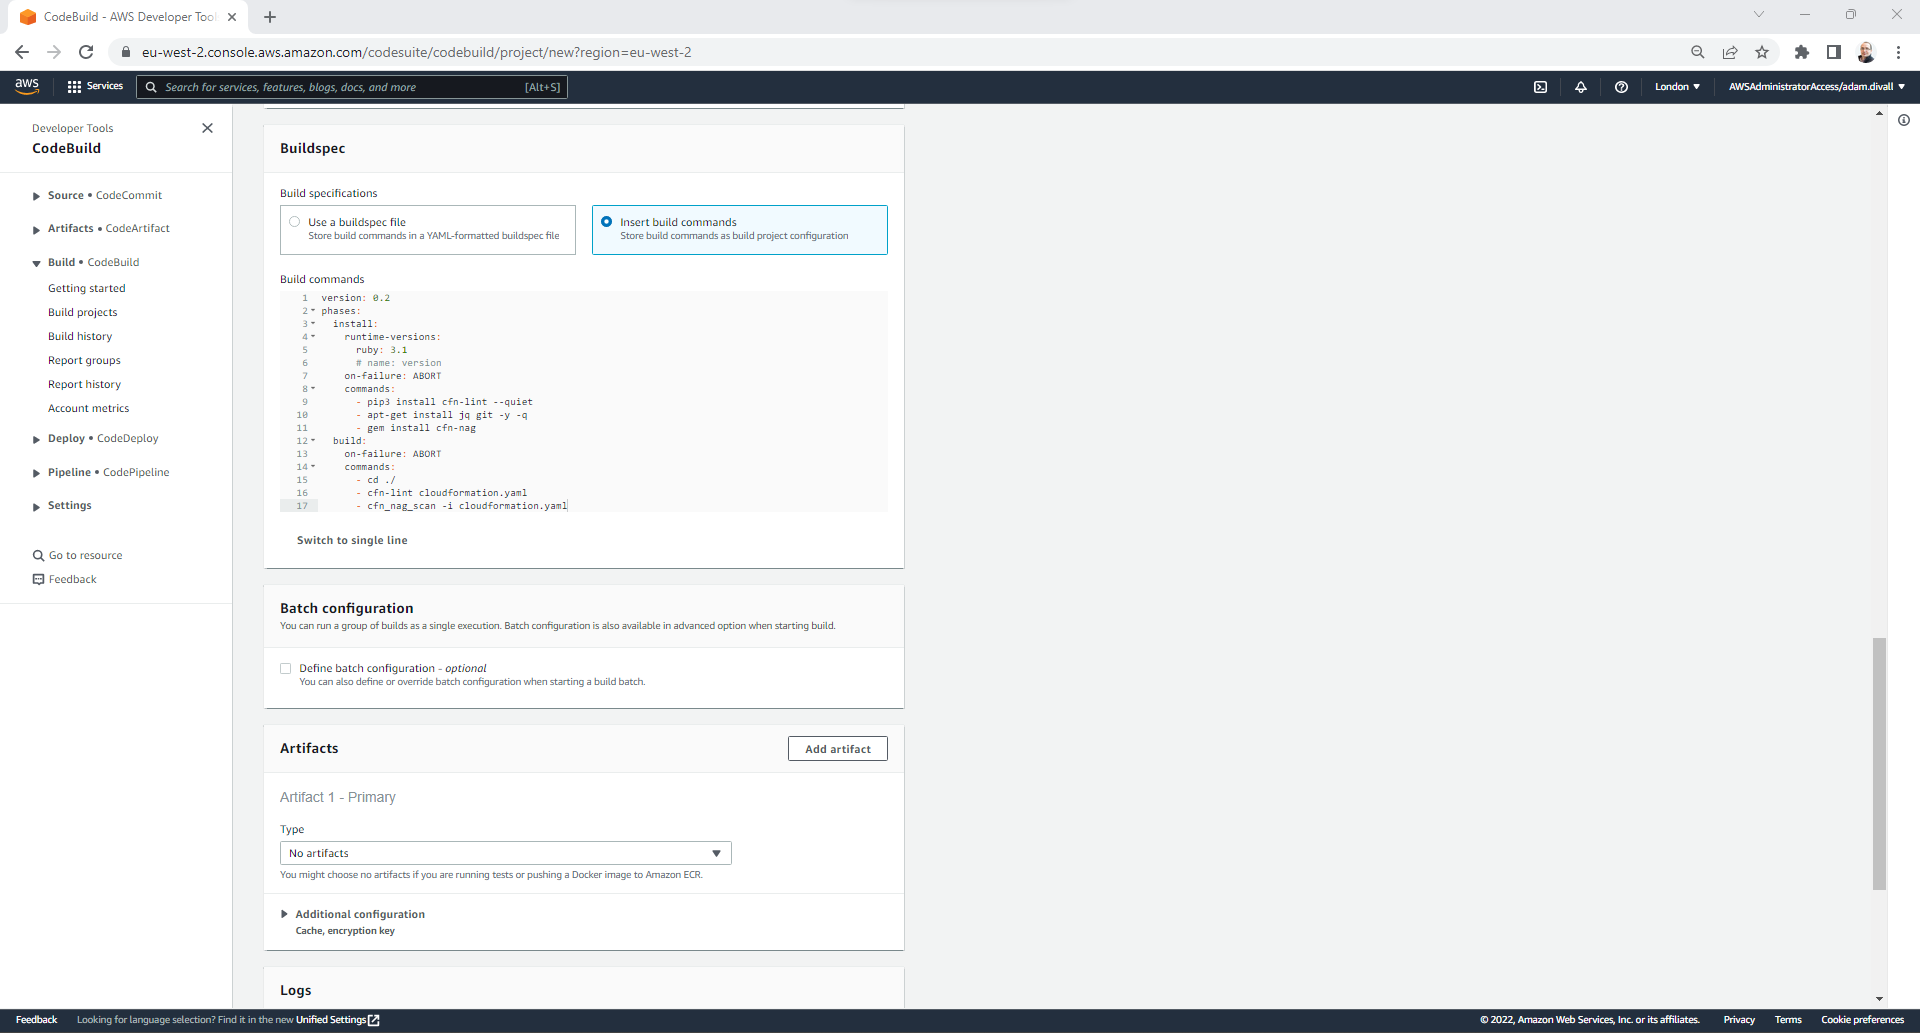
Task: Click the footer Feedback link
Action: coord(37,1020)
